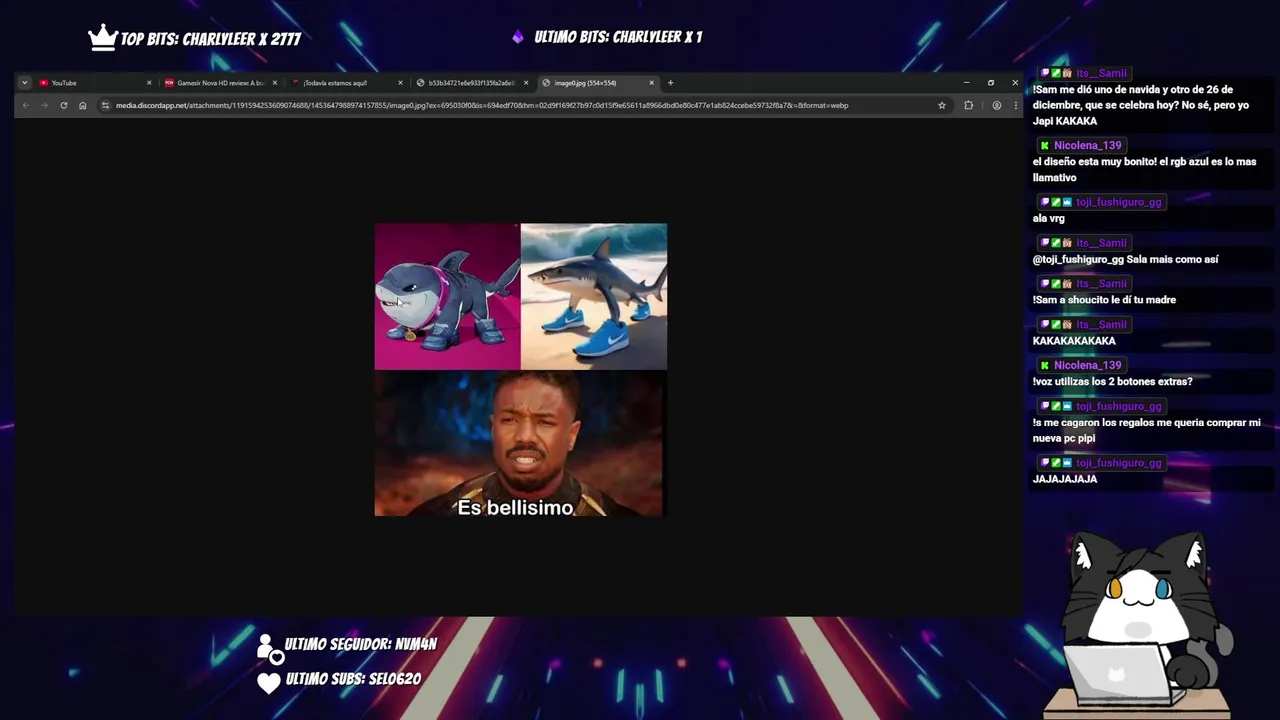This screenshot has width=1280, height=720.
Task: Click the '!voz utilizas los 2 botones extras?' message
Action: (1112, 382)
